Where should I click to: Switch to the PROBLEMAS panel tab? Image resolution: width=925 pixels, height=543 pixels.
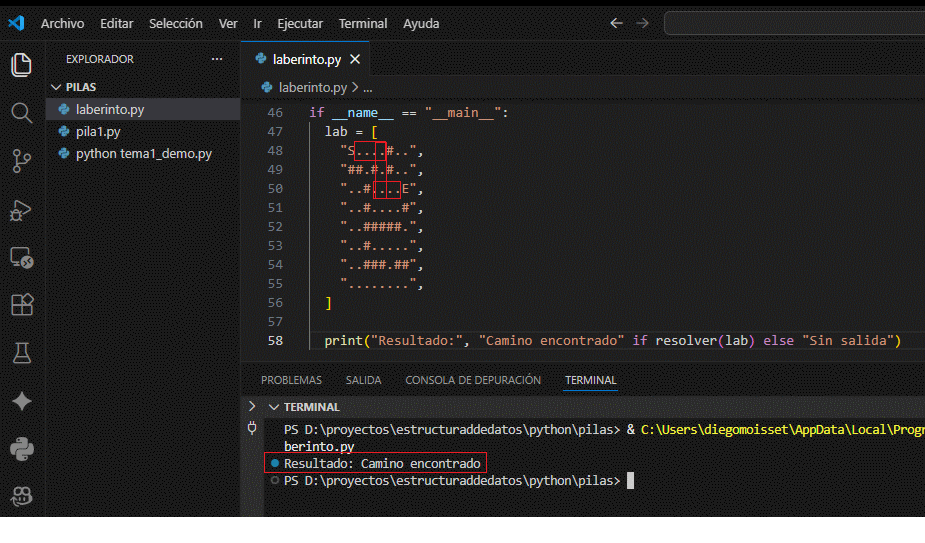[x=291, y=380]
